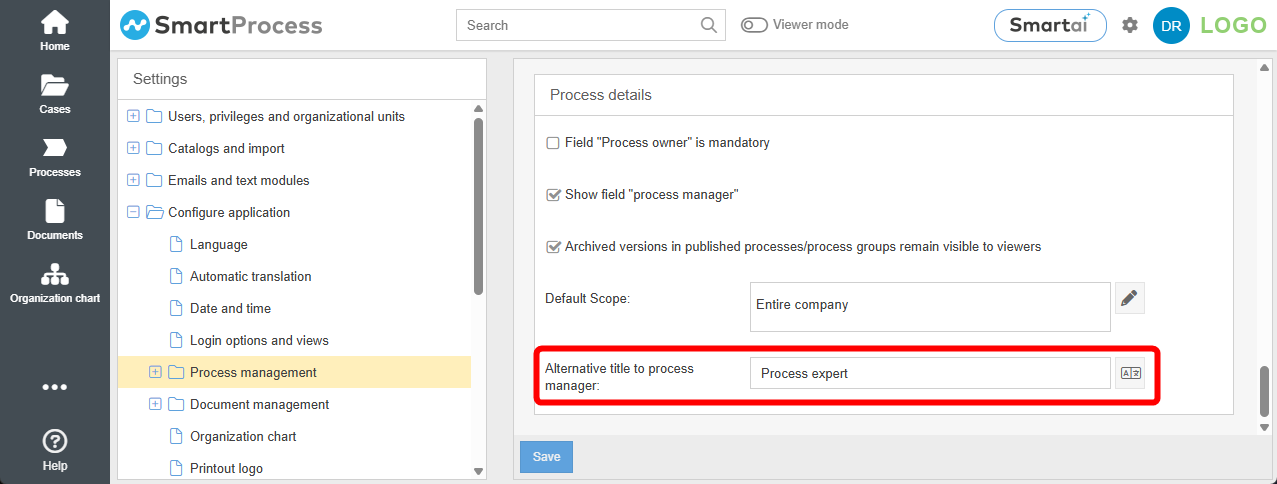Select 'Configure application' folder label

[x=229, y=212]
